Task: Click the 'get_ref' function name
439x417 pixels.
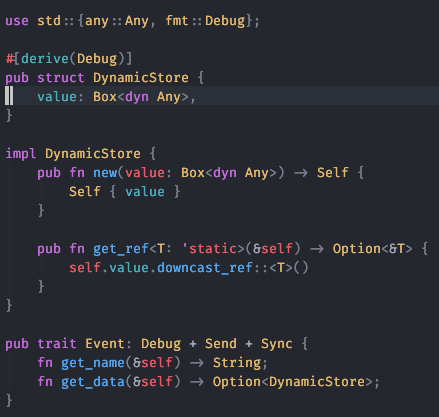Action: (x=121, y=249)
